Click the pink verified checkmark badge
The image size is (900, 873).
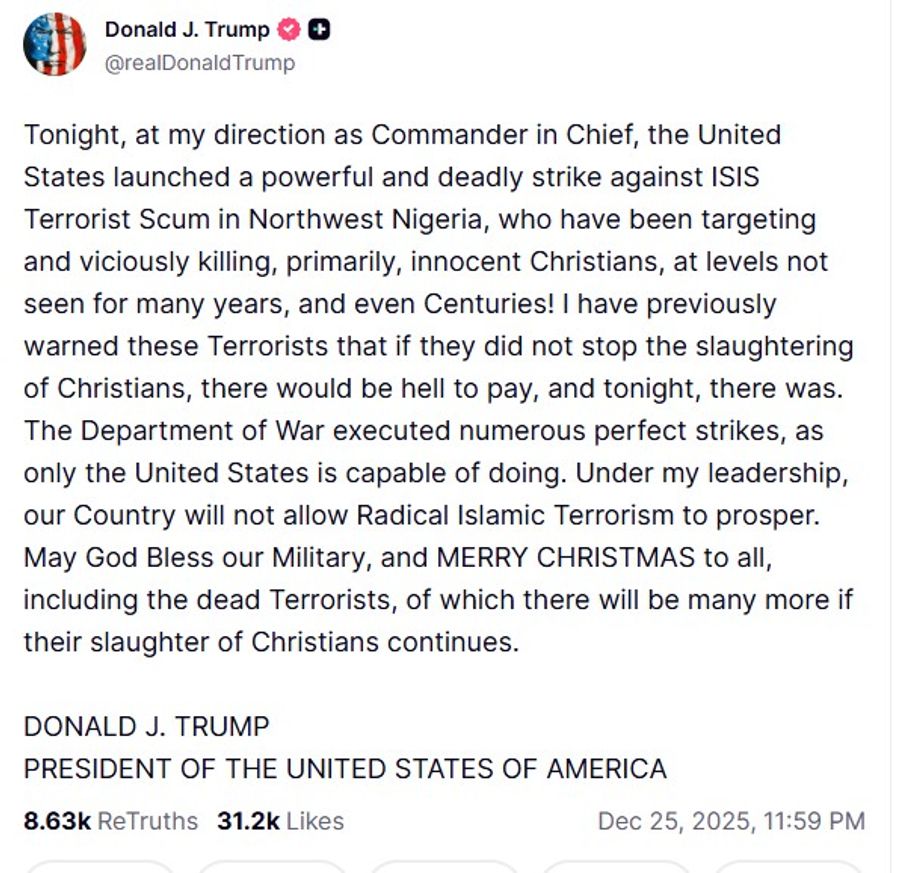[289, 29]
